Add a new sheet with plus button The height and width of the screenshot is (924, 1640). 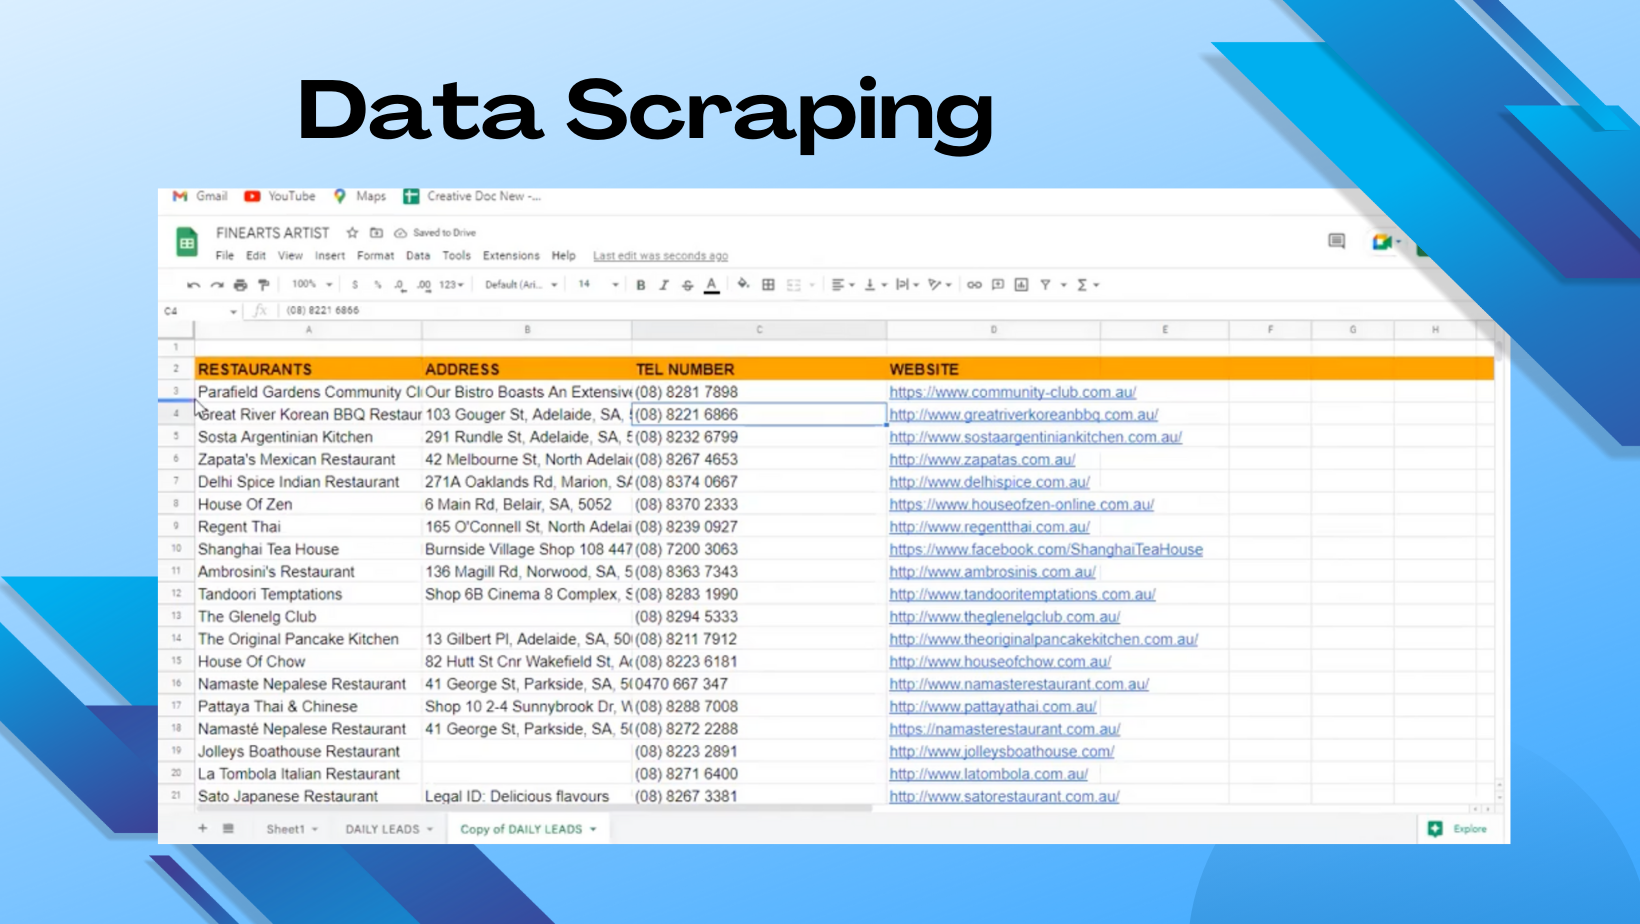tap(202, 828)
